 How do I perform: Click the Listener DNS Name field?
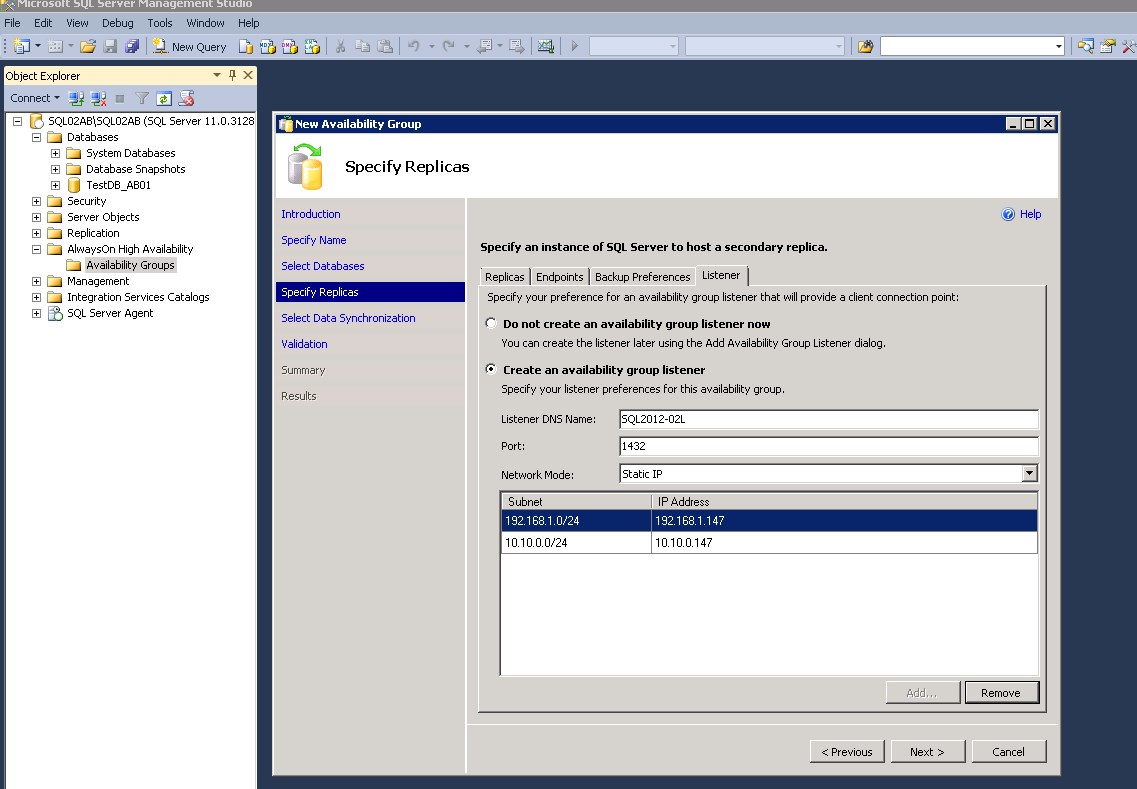828,420
